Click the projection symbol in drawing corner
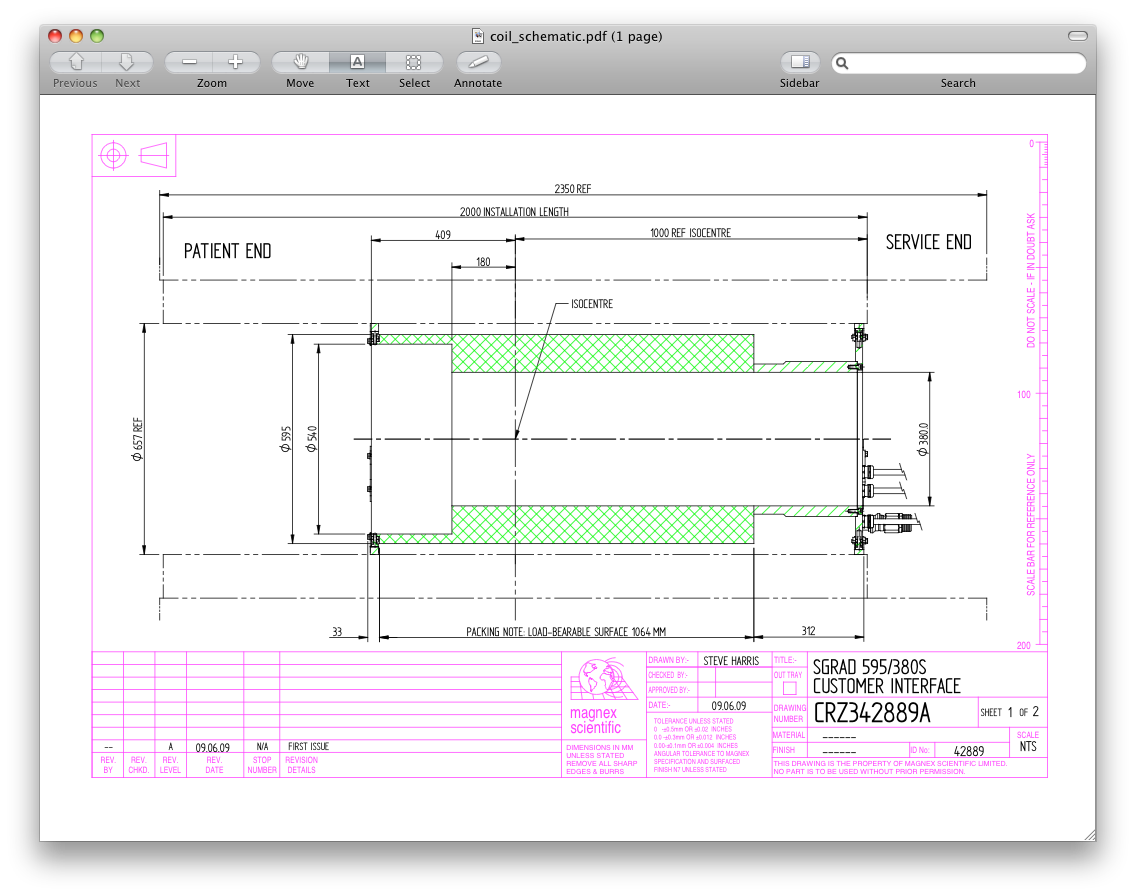 pyautogui.click(x=134, y=155)
